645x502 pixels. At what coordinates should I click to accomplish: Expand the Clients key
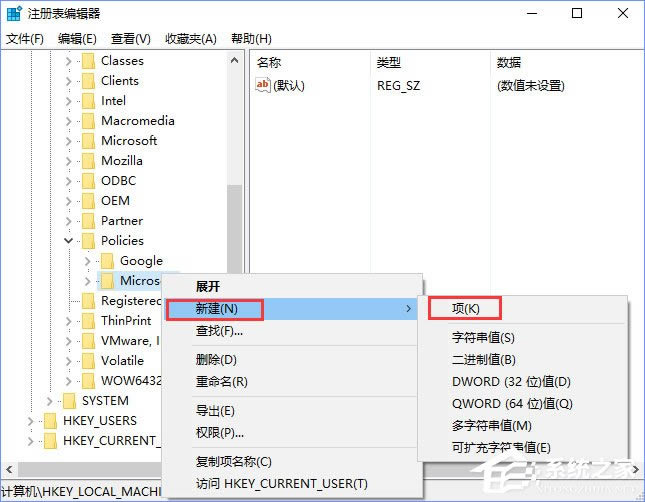point(69,81)
